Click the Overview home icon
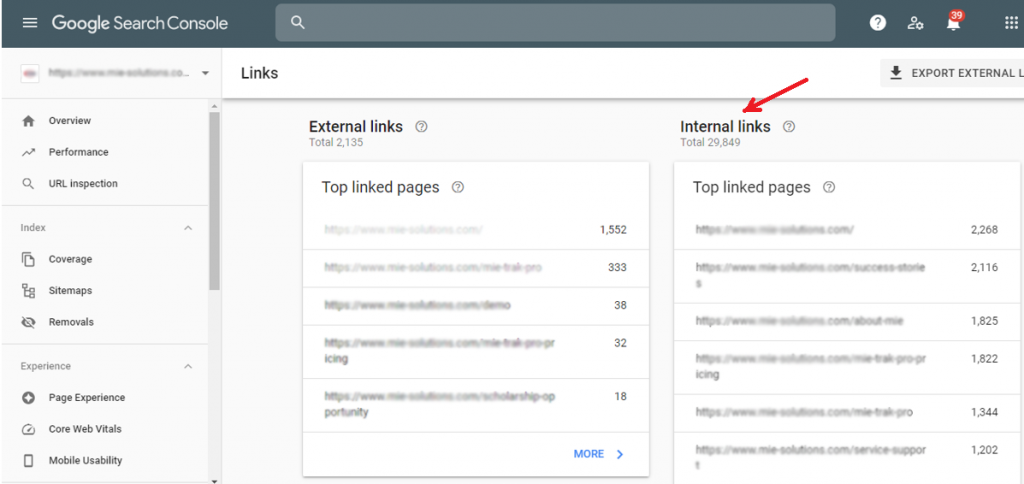This screenshot has width=1024, height=484. (x=28, y=121)
